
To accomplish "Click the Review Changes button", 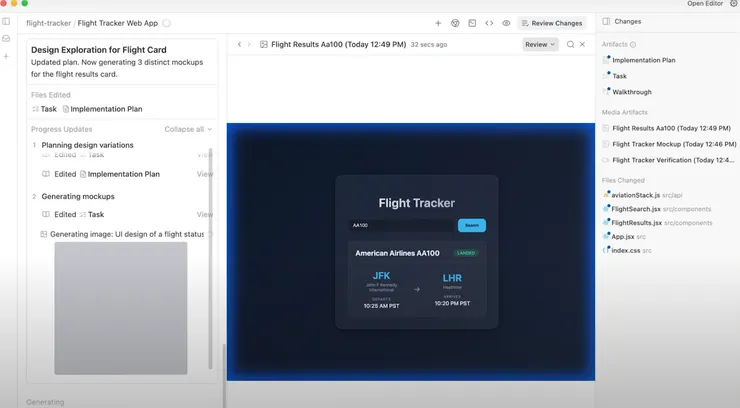I will (x=552, y=23).
